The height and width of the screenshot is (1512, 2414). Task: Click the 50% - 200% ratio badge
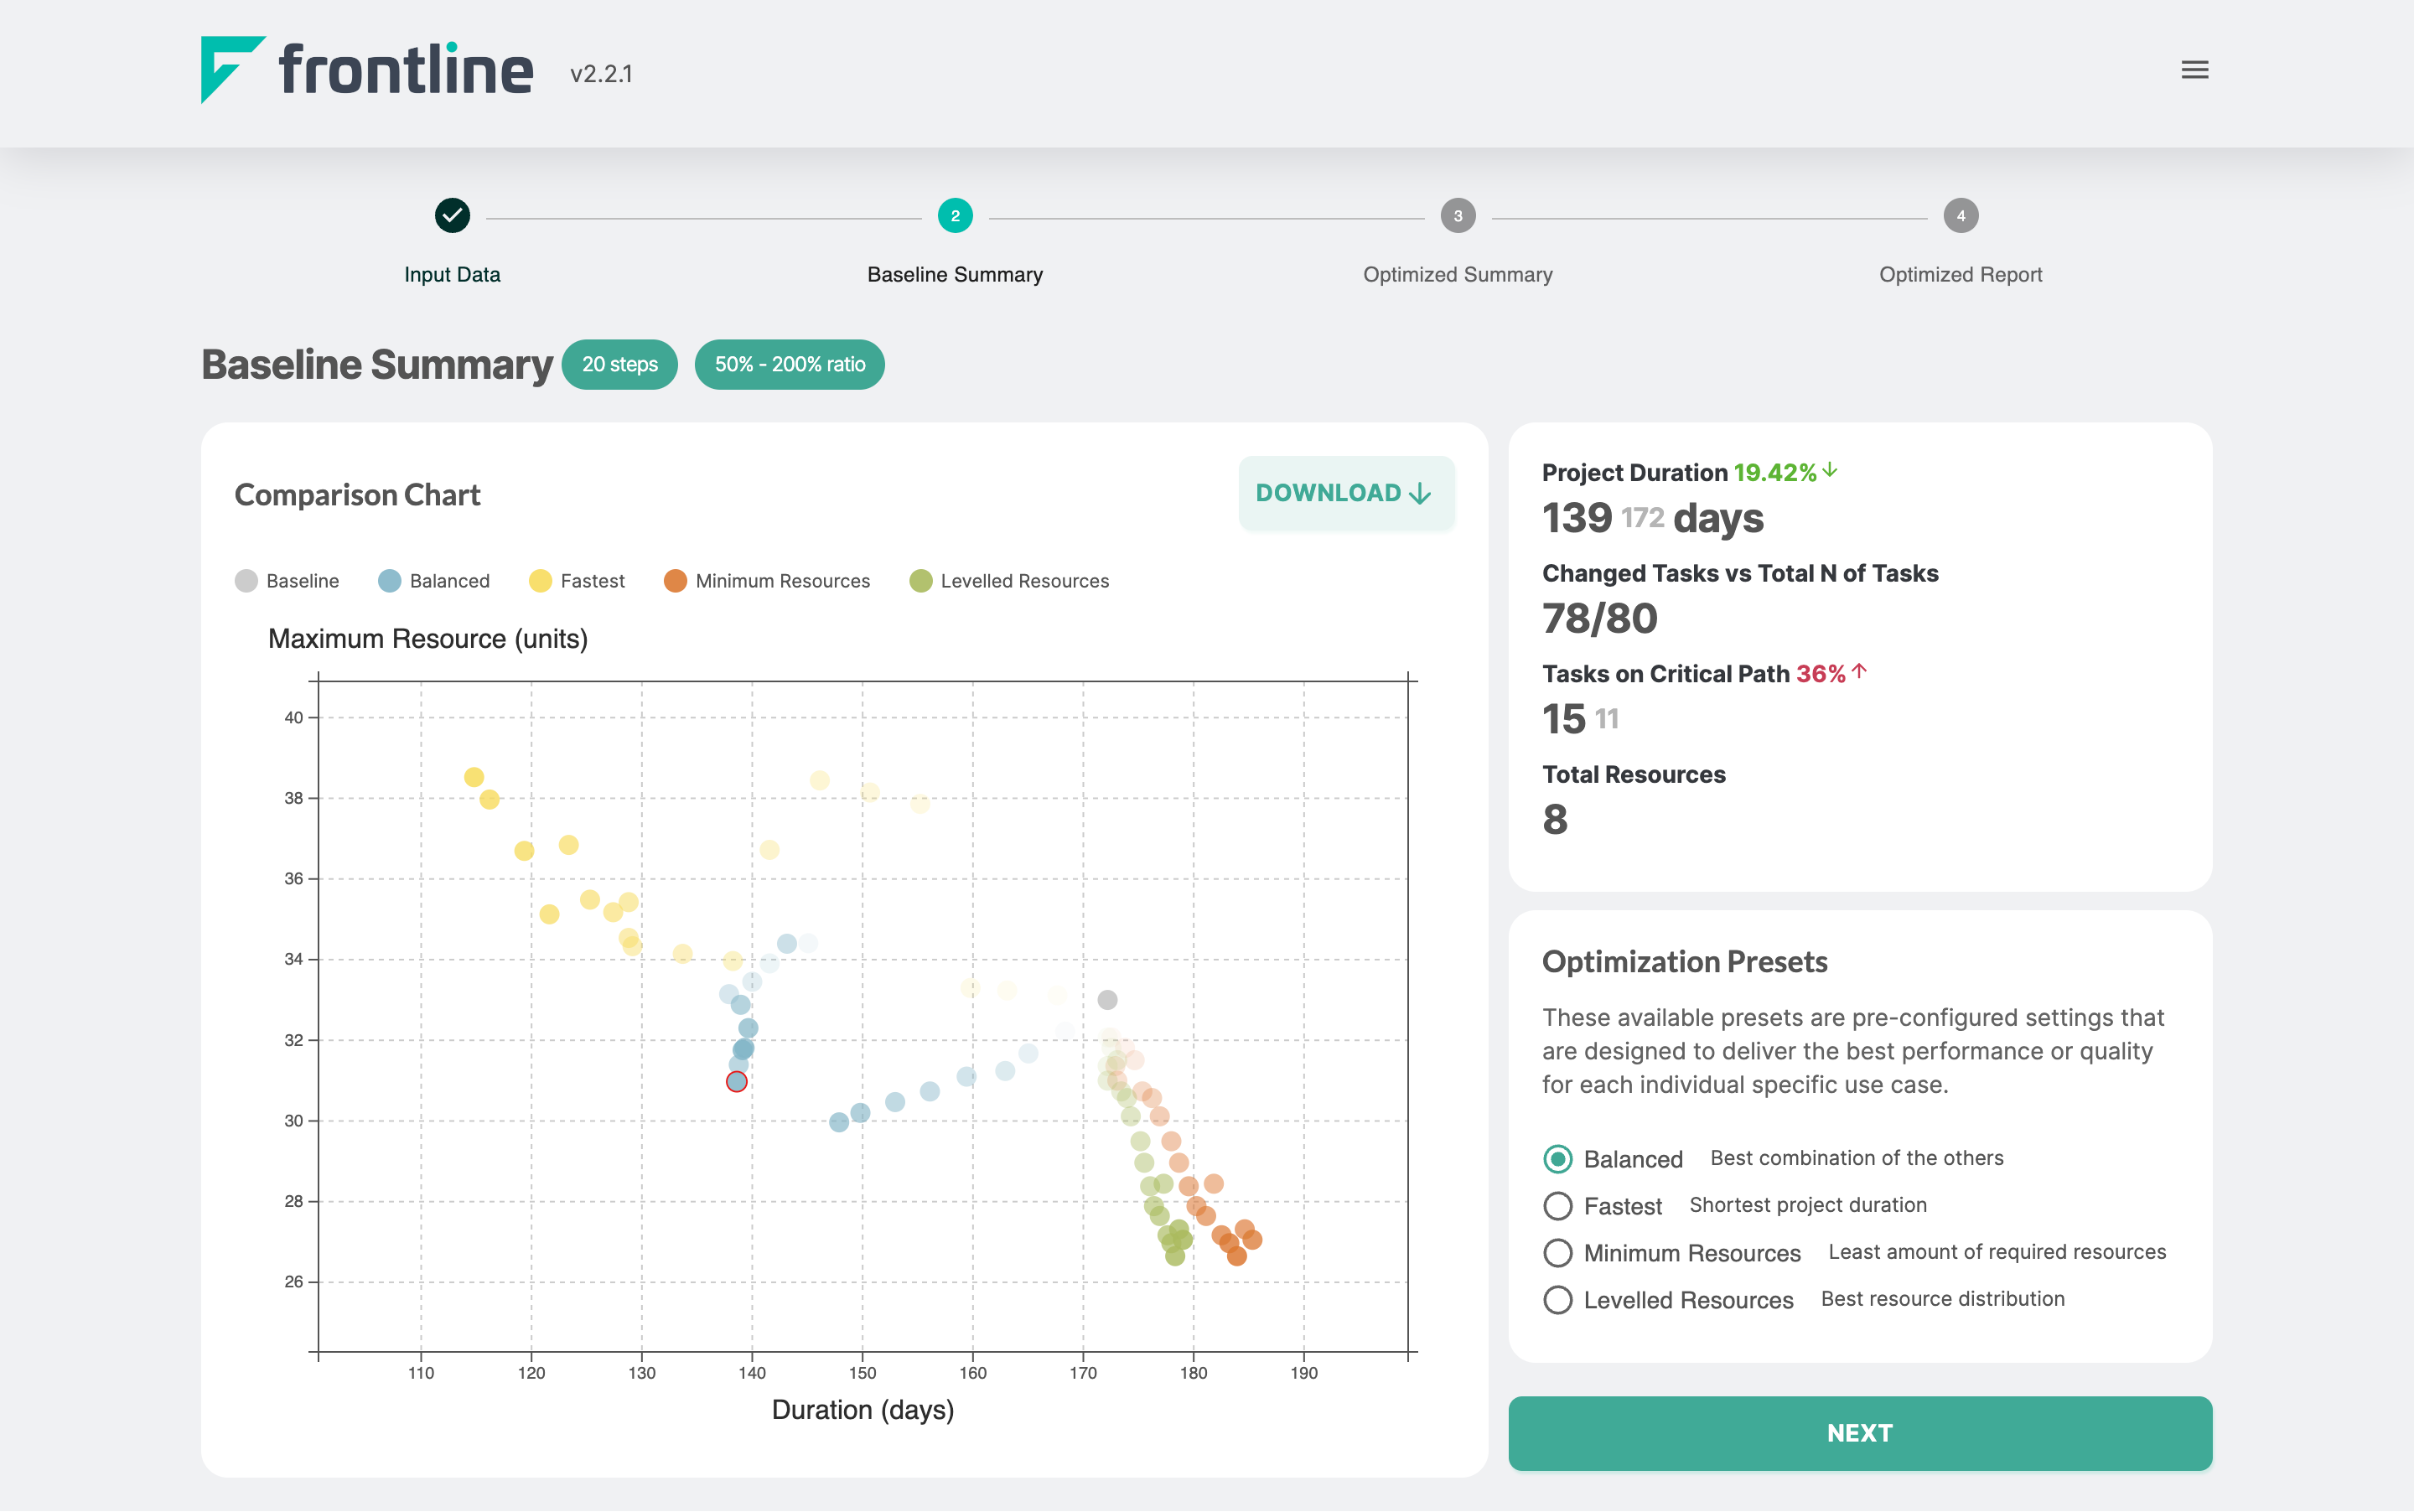(x=790, y=364)
